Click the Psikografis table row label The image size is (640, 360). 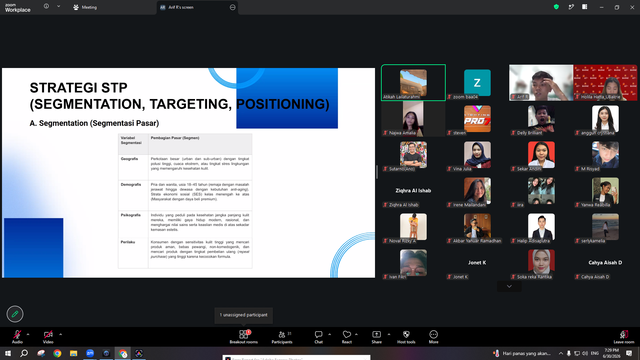point(131,215)
